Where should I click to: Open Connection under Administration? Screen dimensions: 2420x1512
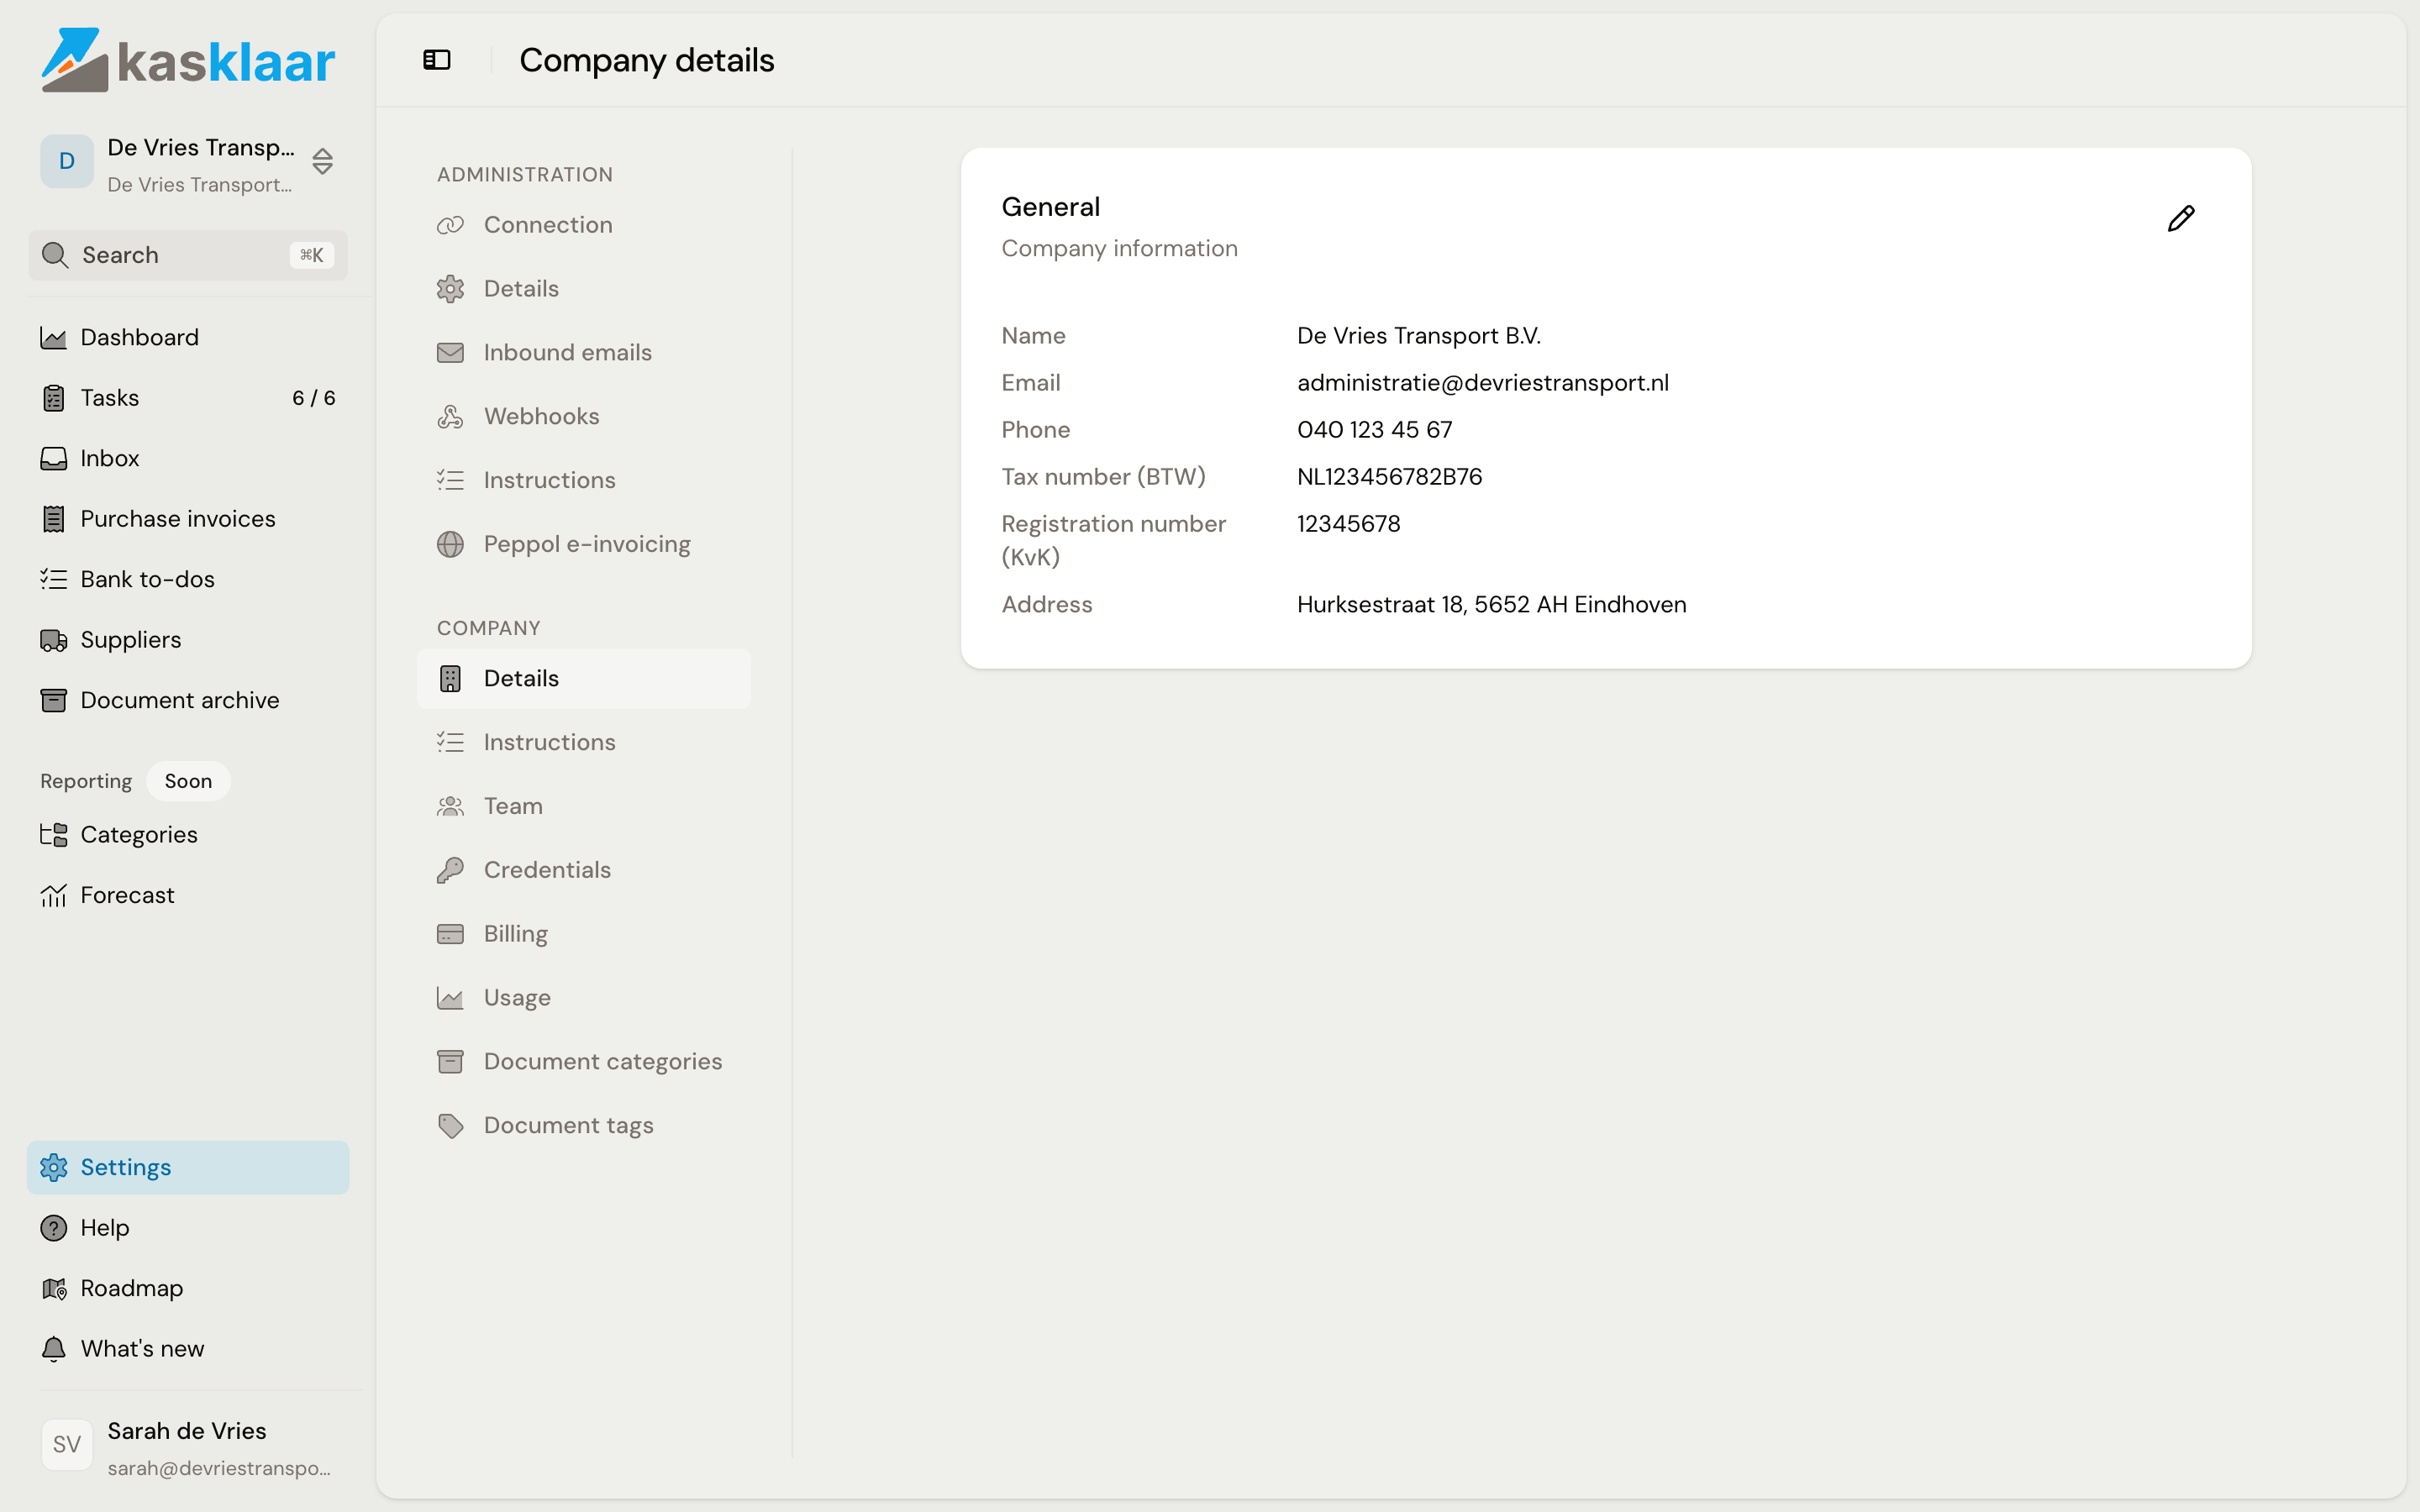coord(583,225)
